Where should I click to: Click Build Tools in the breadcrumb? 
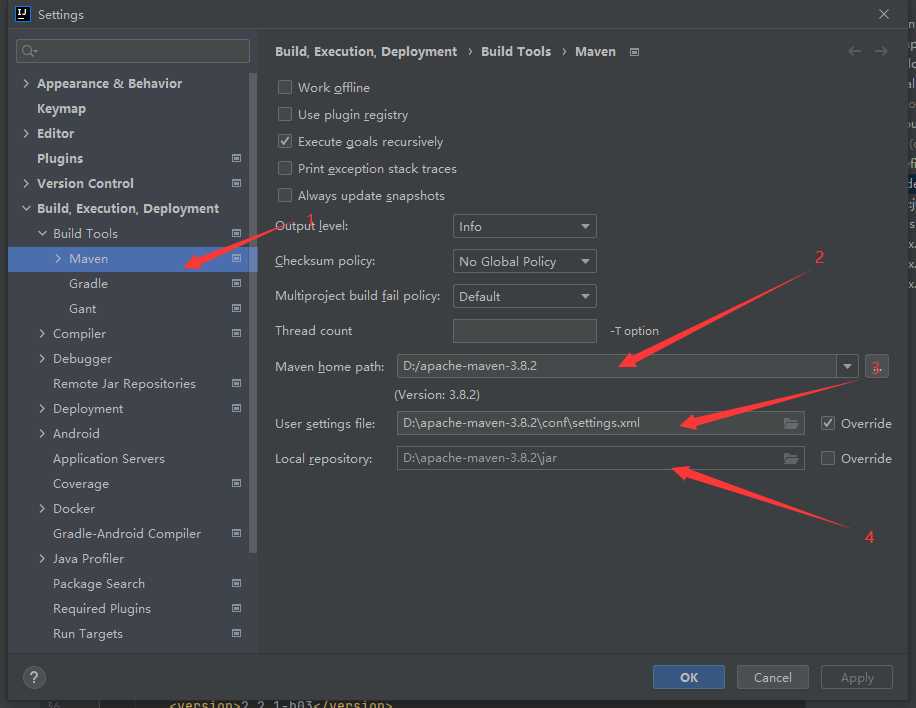[516, 51]
